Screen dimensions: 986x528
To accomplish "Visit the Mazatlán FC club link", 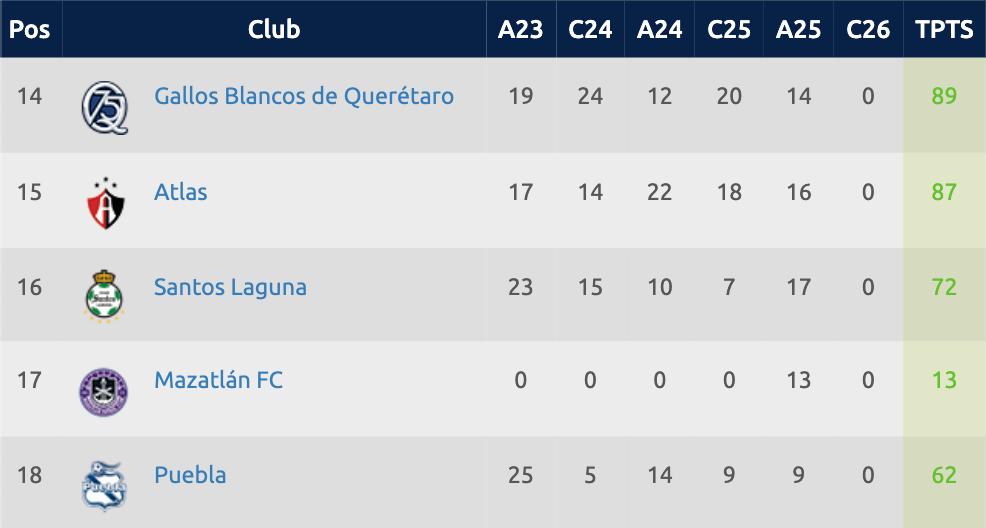I will (218, 380).
